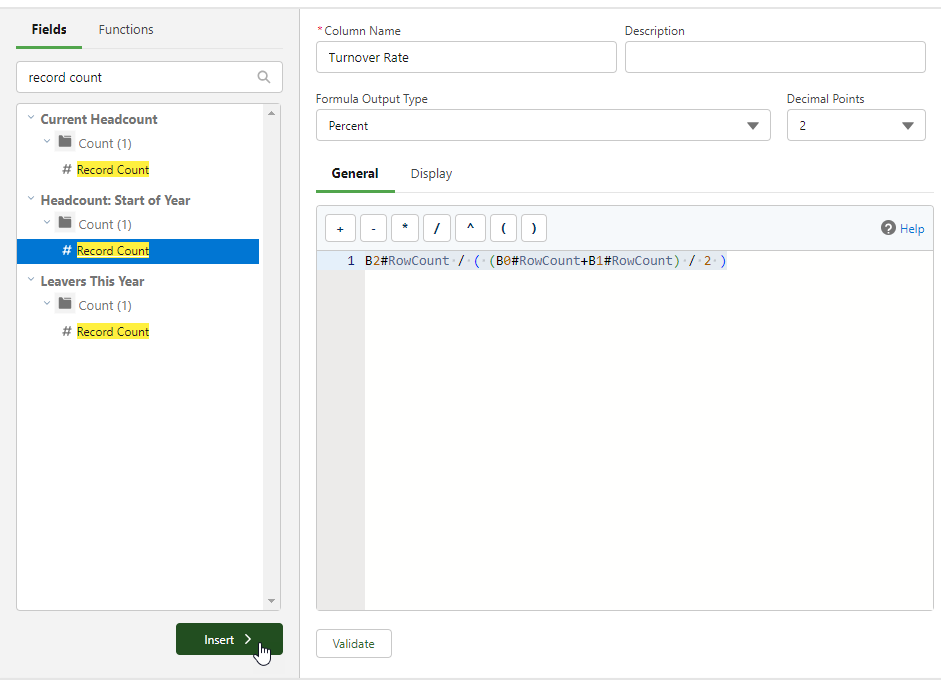The width and height of the screenshot is (941, 680).
Task: Open the Decimal Points dropdown
Action: 855,126
